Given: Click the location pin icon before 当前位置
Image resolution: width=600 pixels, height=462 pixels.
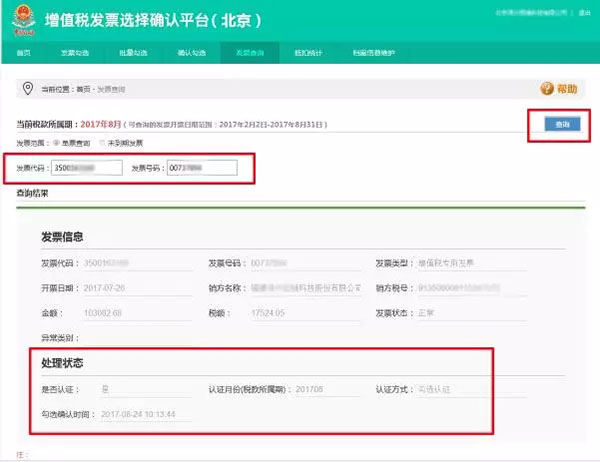Looking at the screenshot, I should click(29, 89).
